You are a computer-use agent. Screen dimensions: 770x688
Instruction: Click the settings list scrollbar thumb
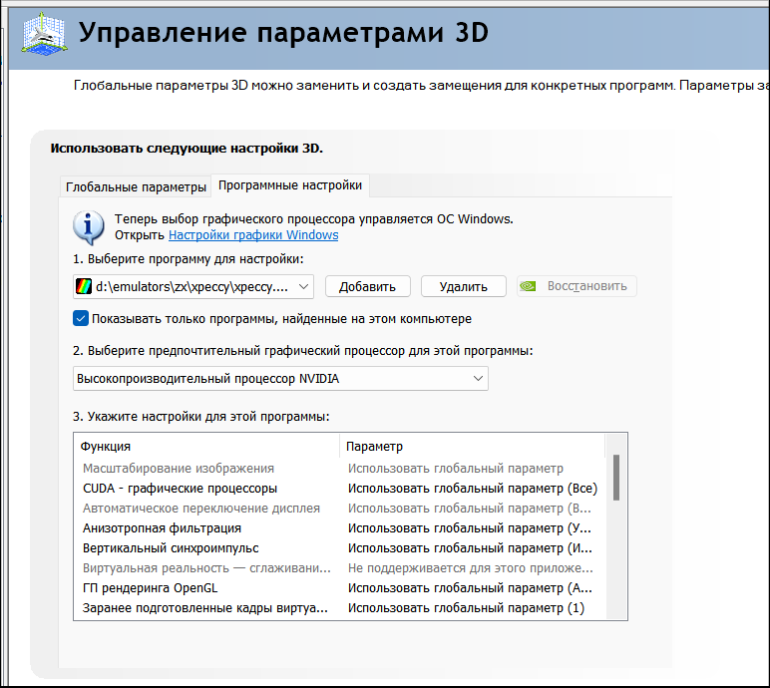point(616,477)
